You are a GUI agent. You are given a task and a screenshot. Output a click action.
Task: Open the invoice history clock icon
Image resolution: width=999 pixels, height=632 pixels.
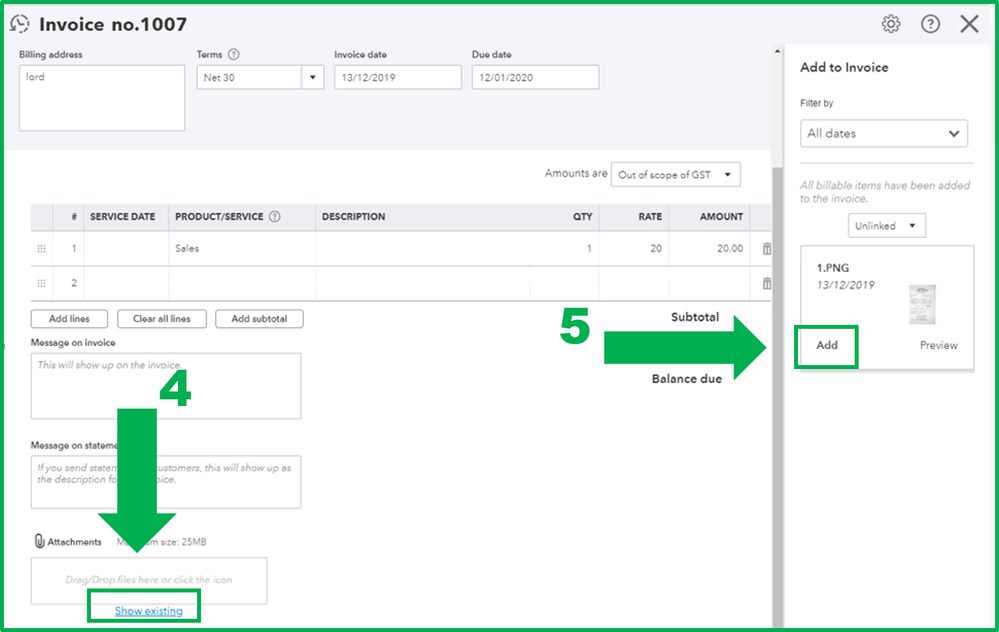(x=20, y=24)
